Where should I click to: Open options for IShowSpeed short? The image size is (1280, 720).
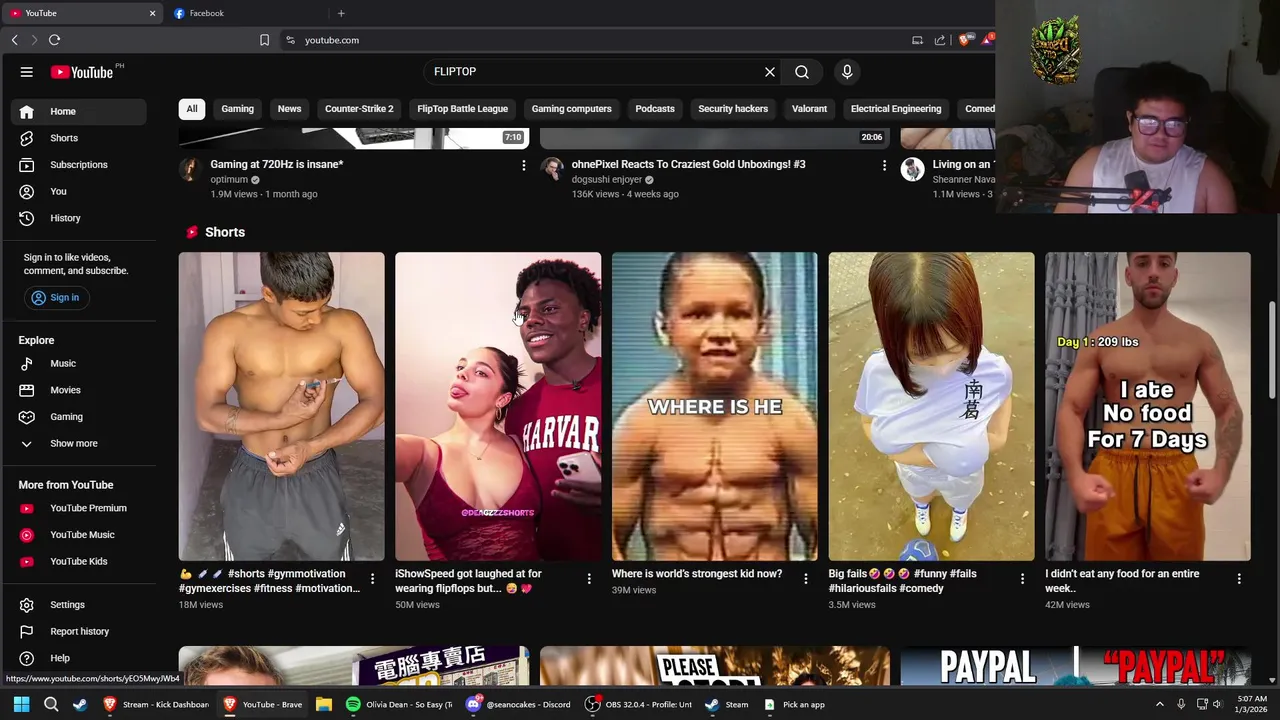pos(589,579)
